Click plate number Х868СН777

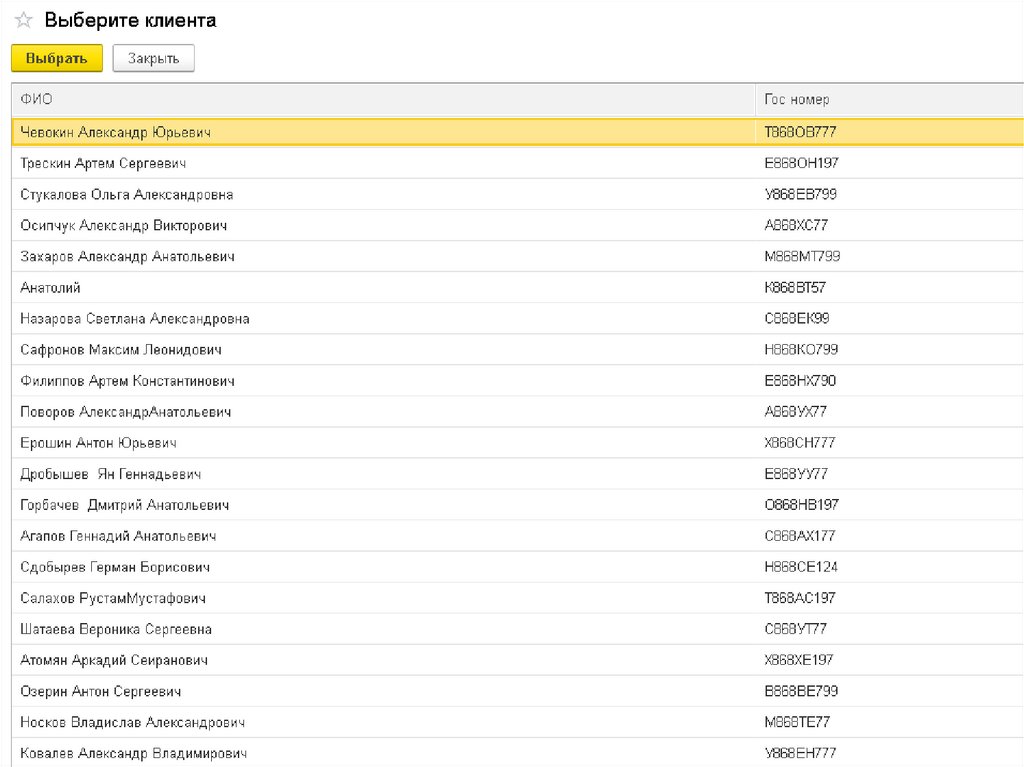pos(799,443)
